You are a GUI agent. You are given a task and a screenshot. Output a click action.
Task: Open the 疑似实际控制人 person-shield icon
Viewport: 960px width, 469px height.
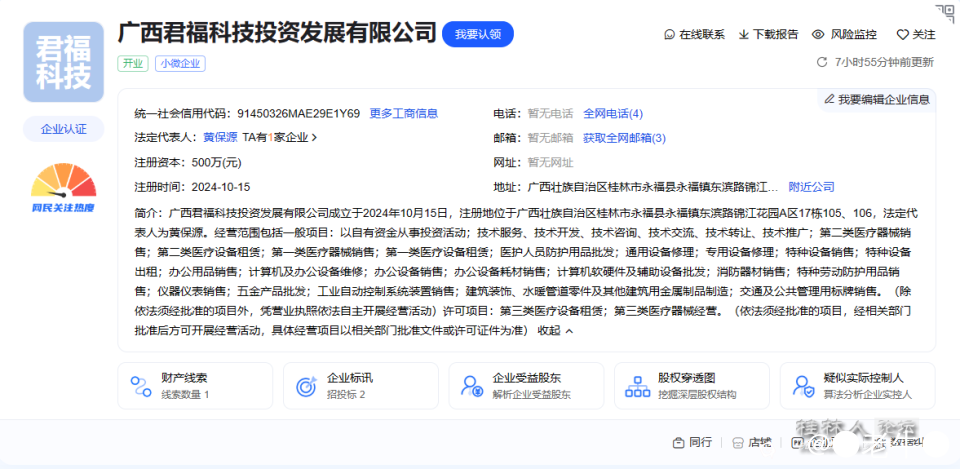[801, 386]
